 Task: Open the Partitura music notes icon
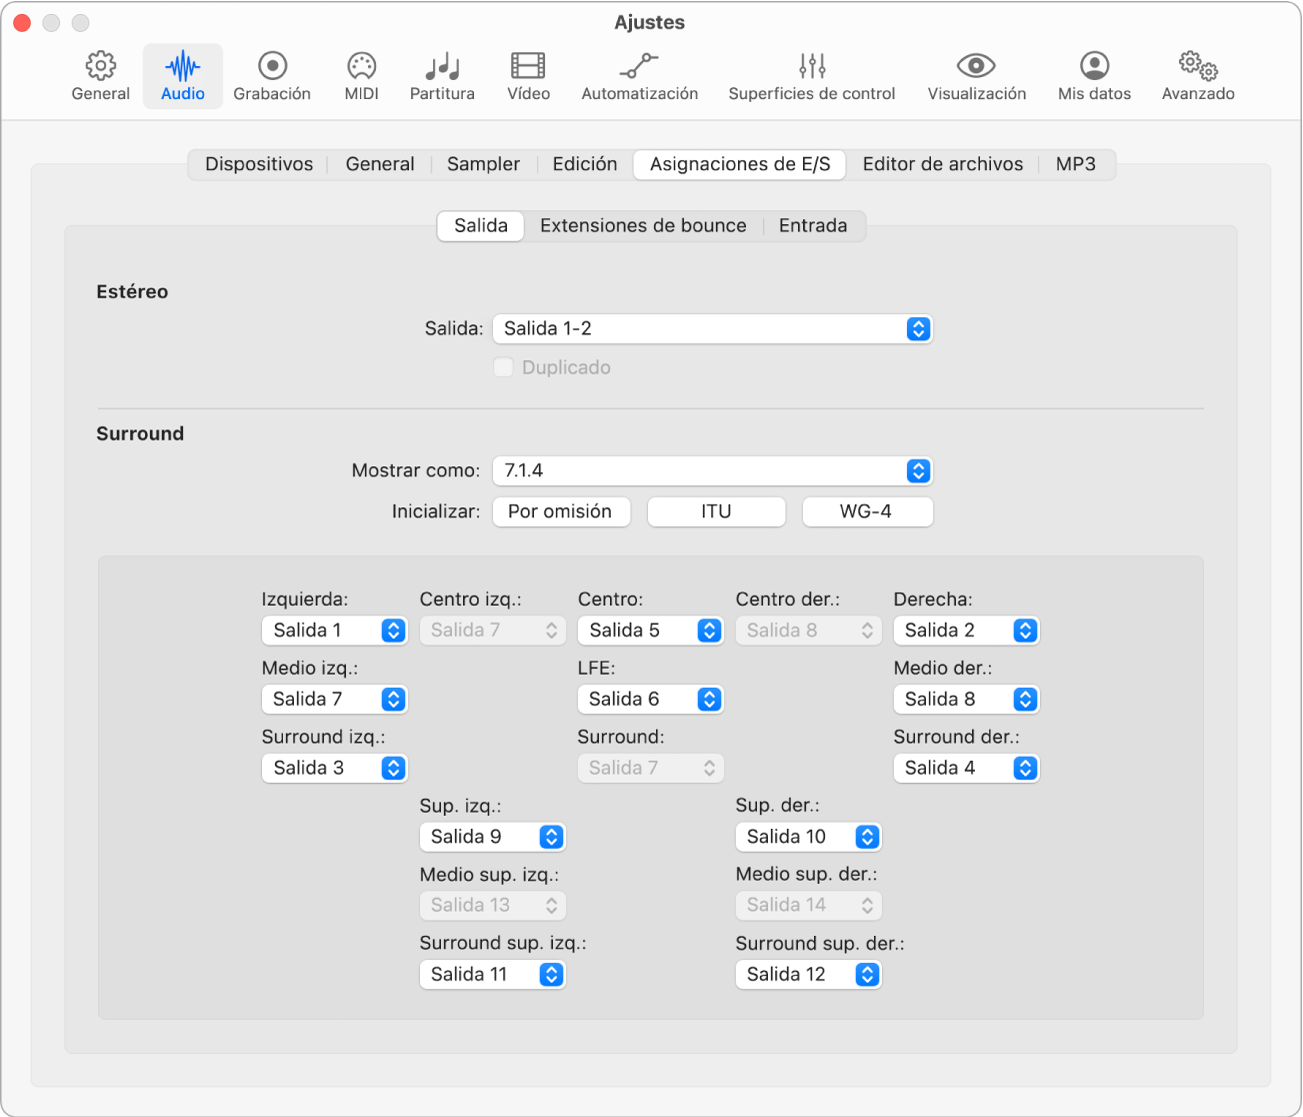pos(442,66)
